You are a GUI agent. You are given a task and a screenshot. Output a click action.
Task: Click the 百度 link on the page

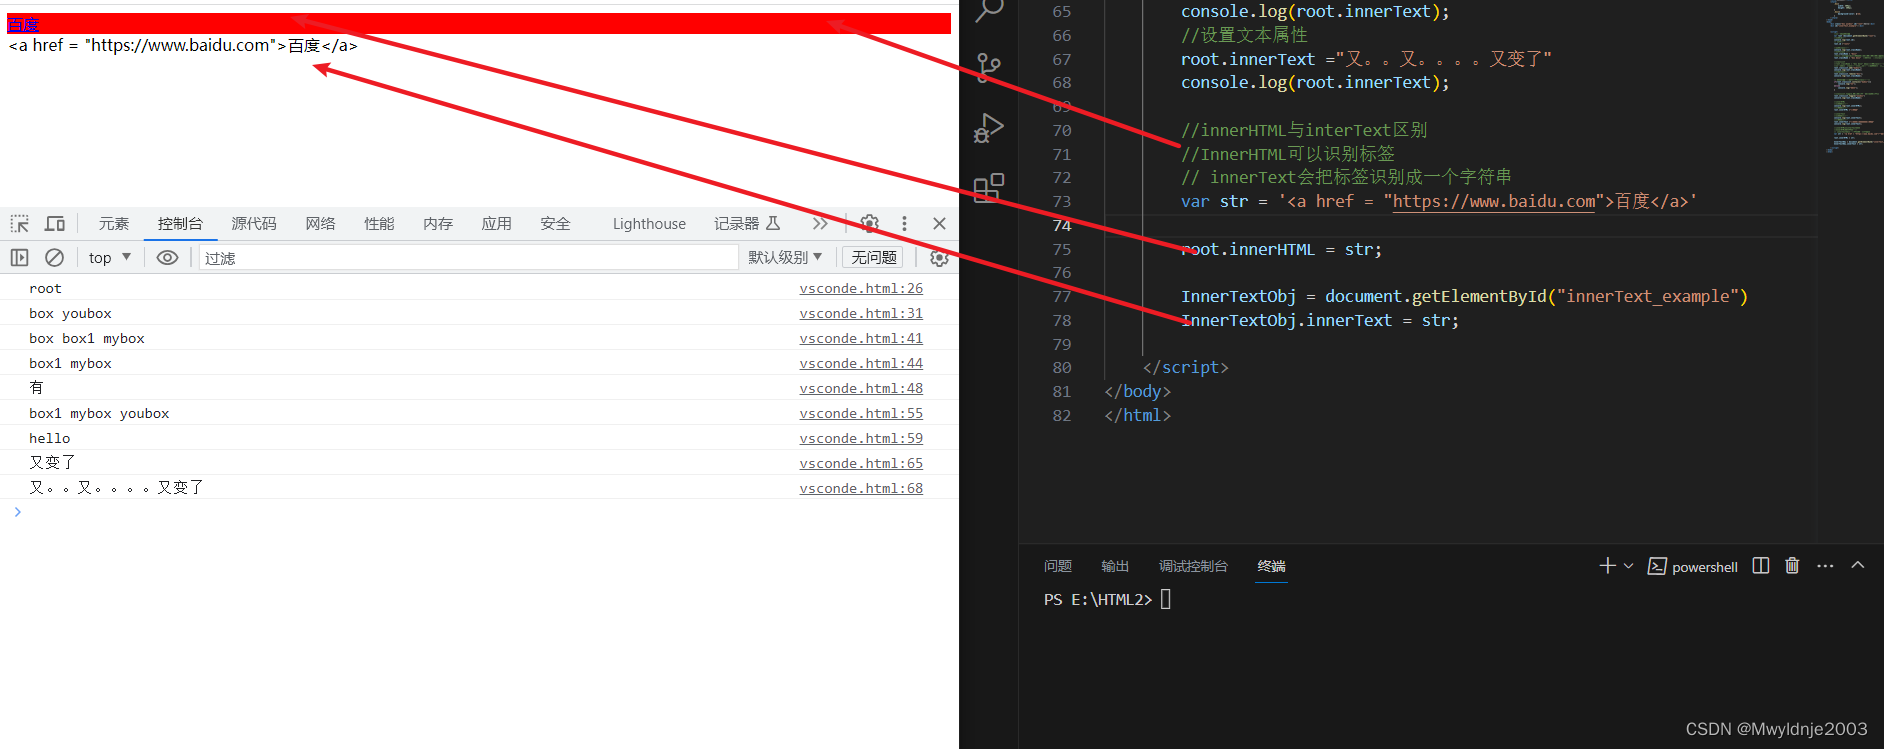(24, 25)
